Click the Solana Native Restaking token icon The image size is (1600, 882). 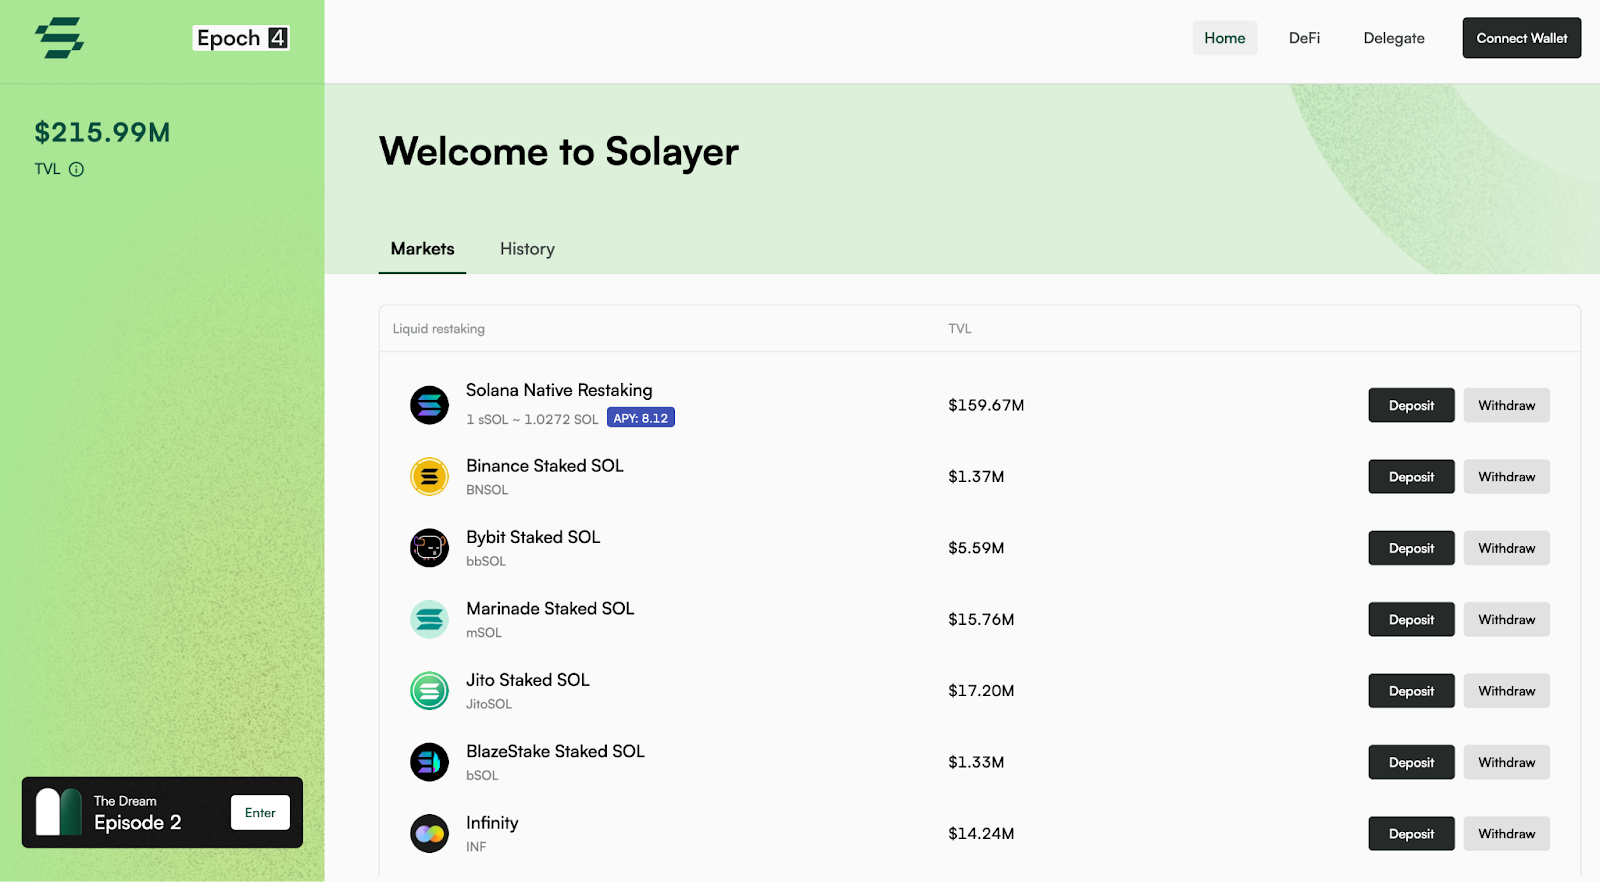[x=429, y=405]
